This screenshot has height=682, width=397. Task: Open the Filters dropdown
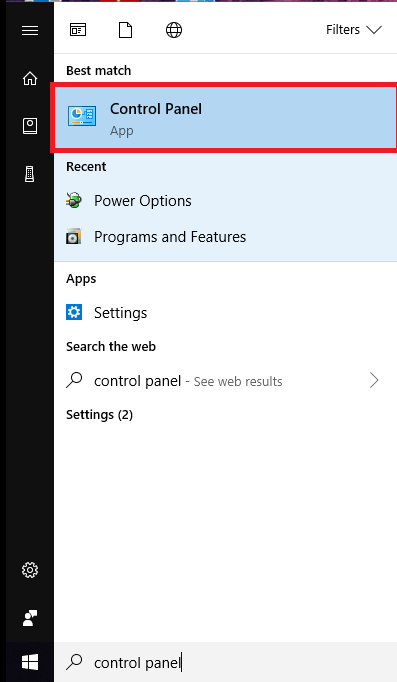coord(354,30)
